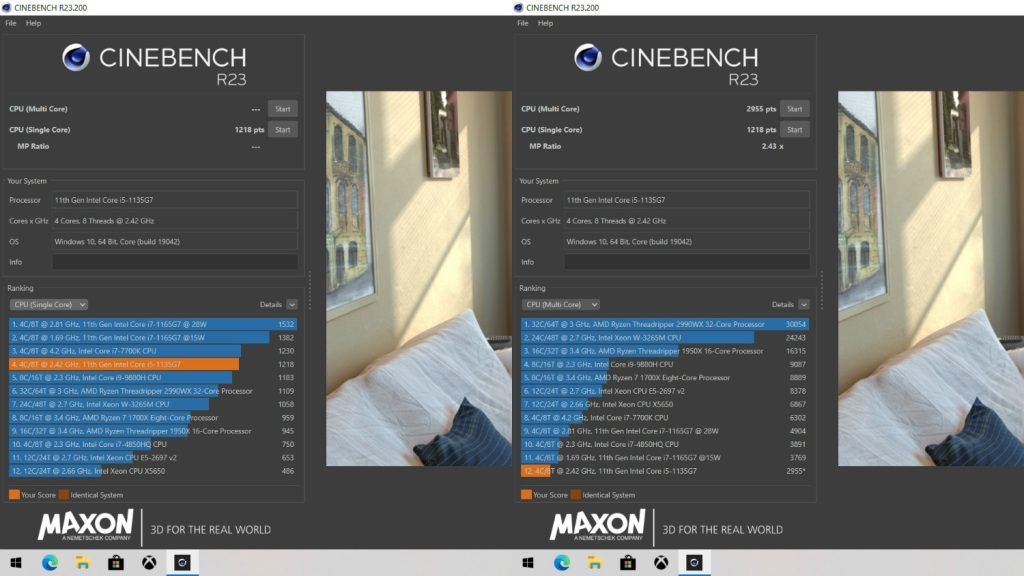Click rendered room image in left window
Screen dimensions: 1024x576
tap(419, 278)
